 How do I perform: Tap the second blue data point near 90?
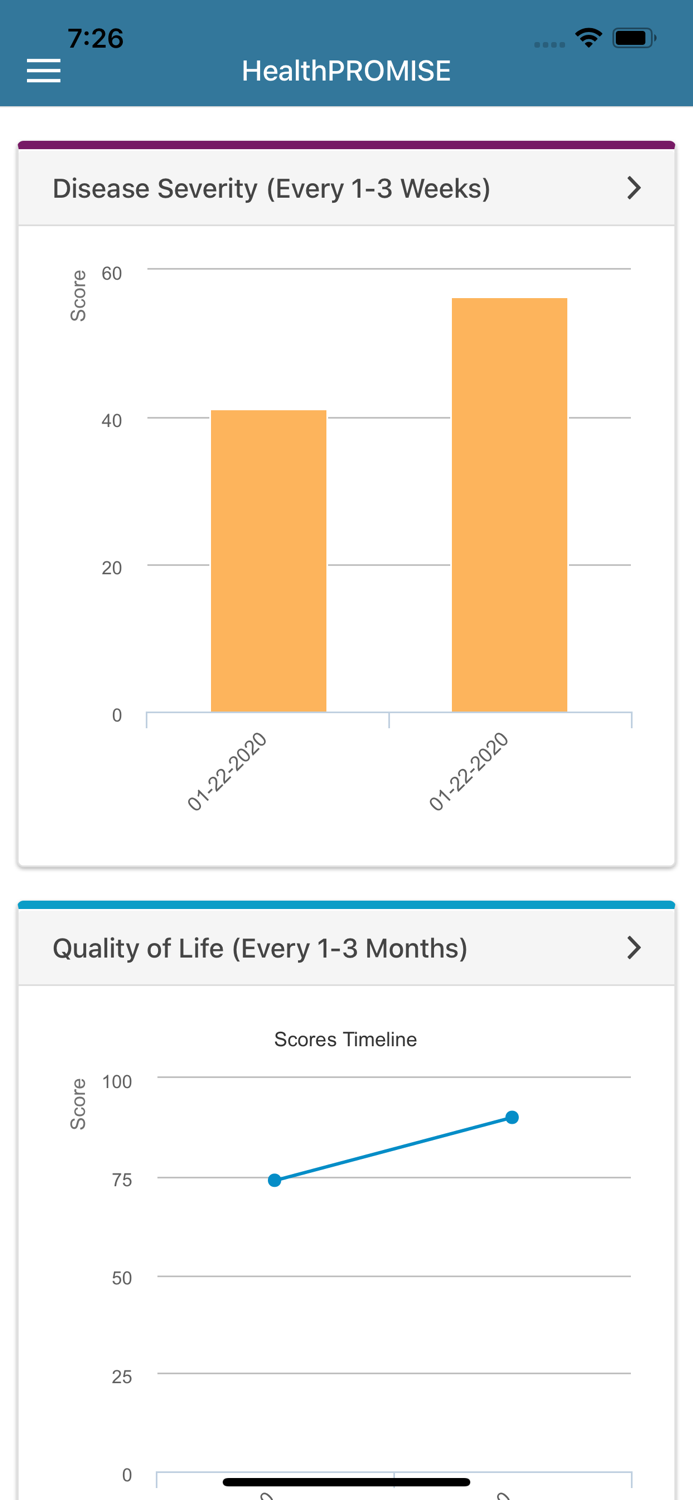point(512,1117)
